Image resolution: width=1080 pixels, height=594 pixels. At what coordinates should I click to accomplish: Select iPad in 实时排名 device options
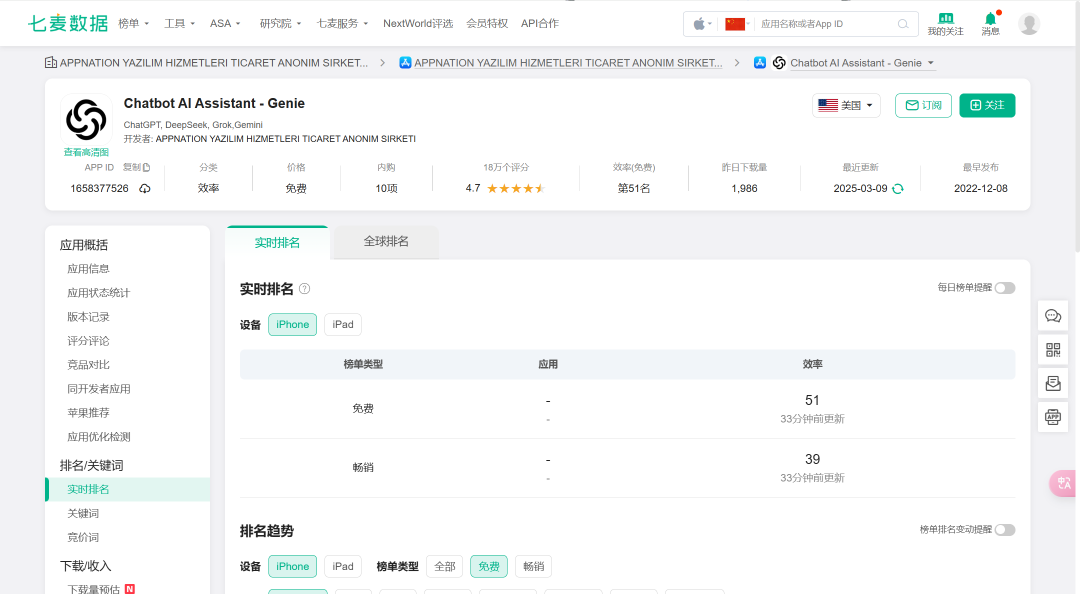[x=343, y=325]
